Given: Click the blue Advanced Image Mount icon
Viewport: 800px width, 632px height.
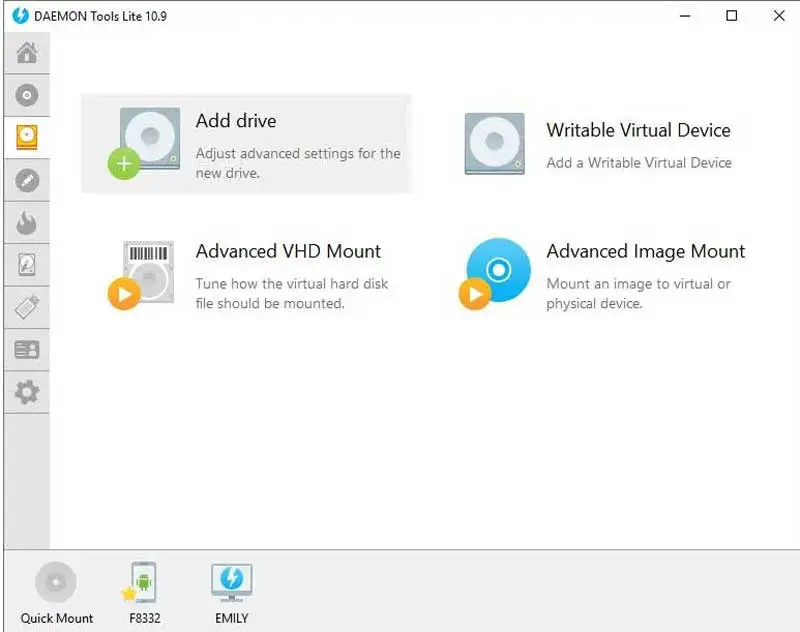Looking at the screenshot, I should pos(495,274).
